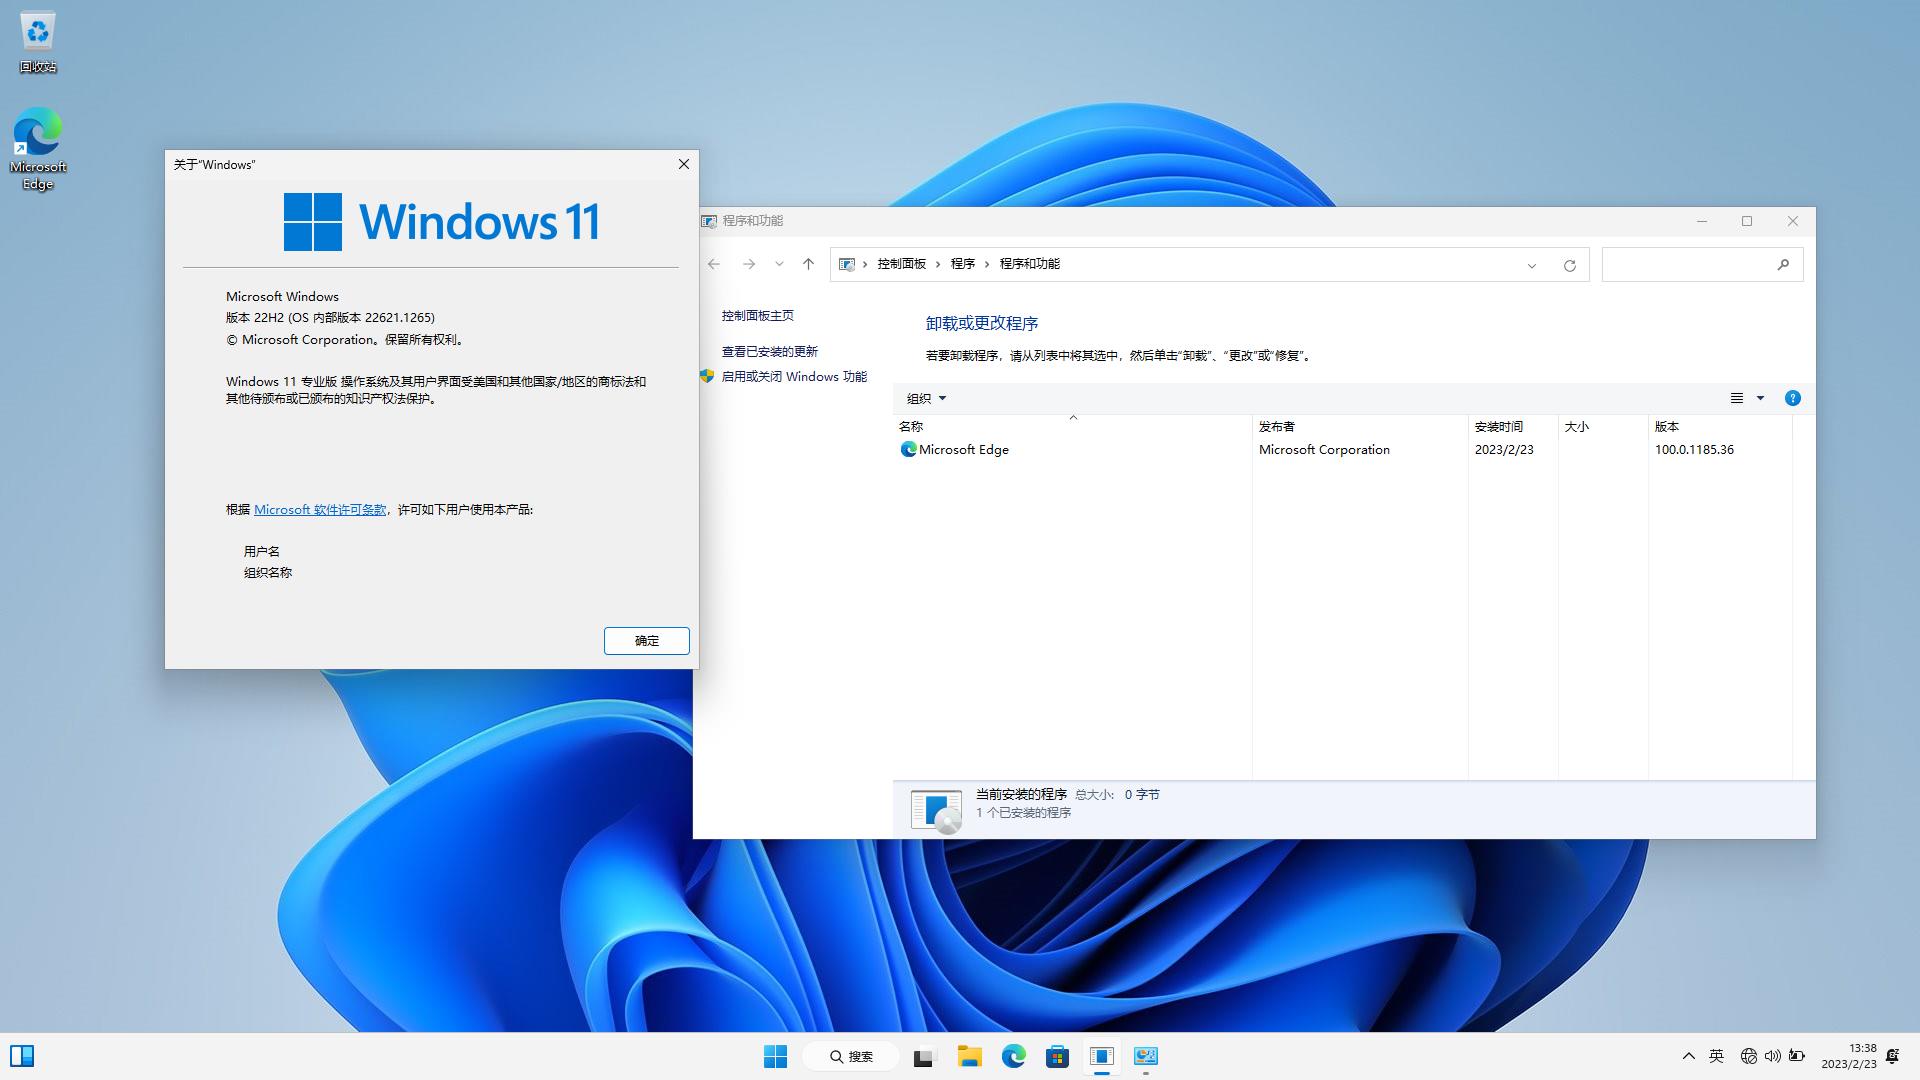Open the volume control in the tray
The height and width of the screenshot is (1080, 1920).
1773,1056
